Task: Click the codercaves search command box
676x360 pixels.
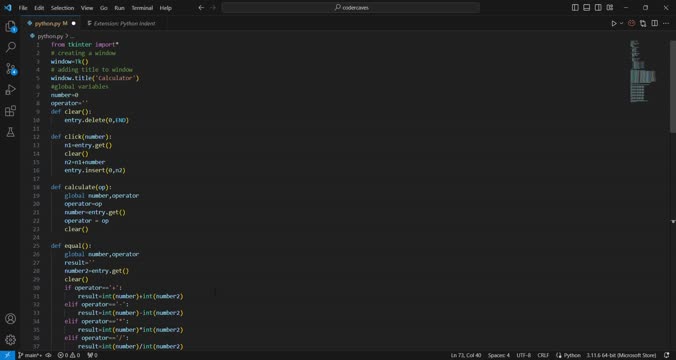Action: point(351,8)
